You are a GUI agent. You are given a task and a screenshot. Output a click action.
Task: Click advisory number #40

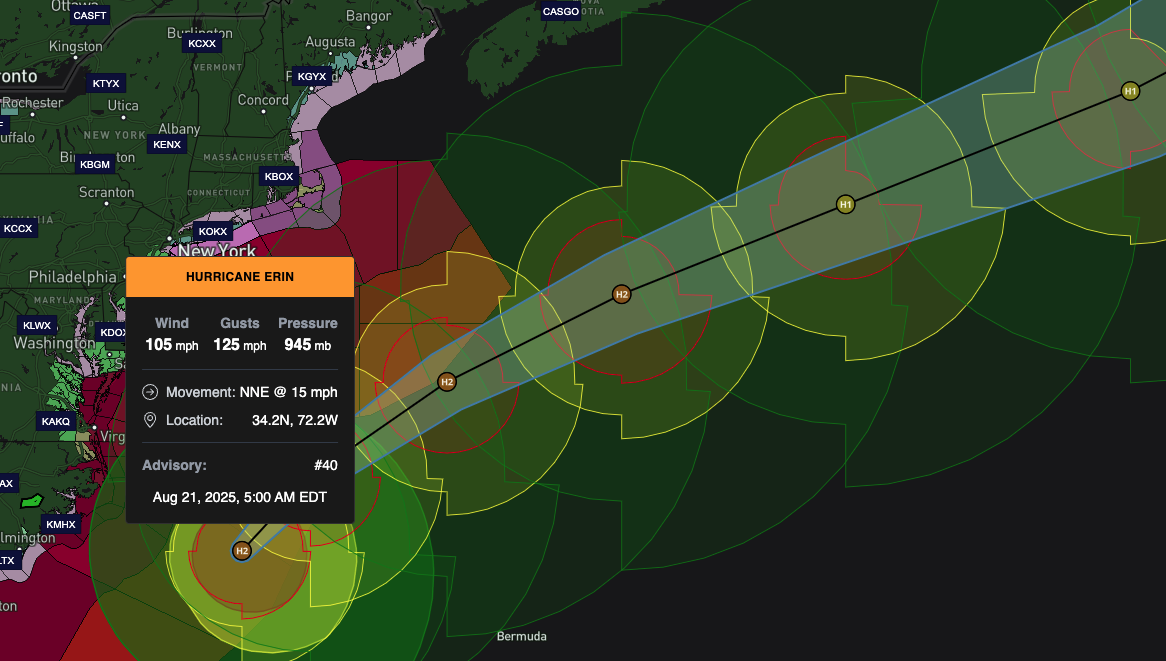pyautogui.click(x=326, y=465)
